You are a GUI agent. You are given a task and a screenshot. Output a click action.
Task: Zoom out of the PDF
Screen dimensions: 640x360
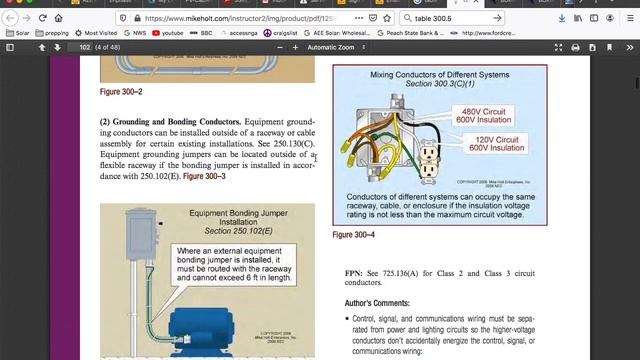pyautogui.click(x=280, y=47)
